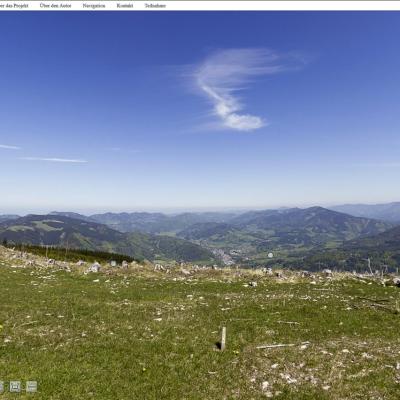
Task: Click the thin streak cloud at left
Action: pyautogui.click(x=53, y=160)
